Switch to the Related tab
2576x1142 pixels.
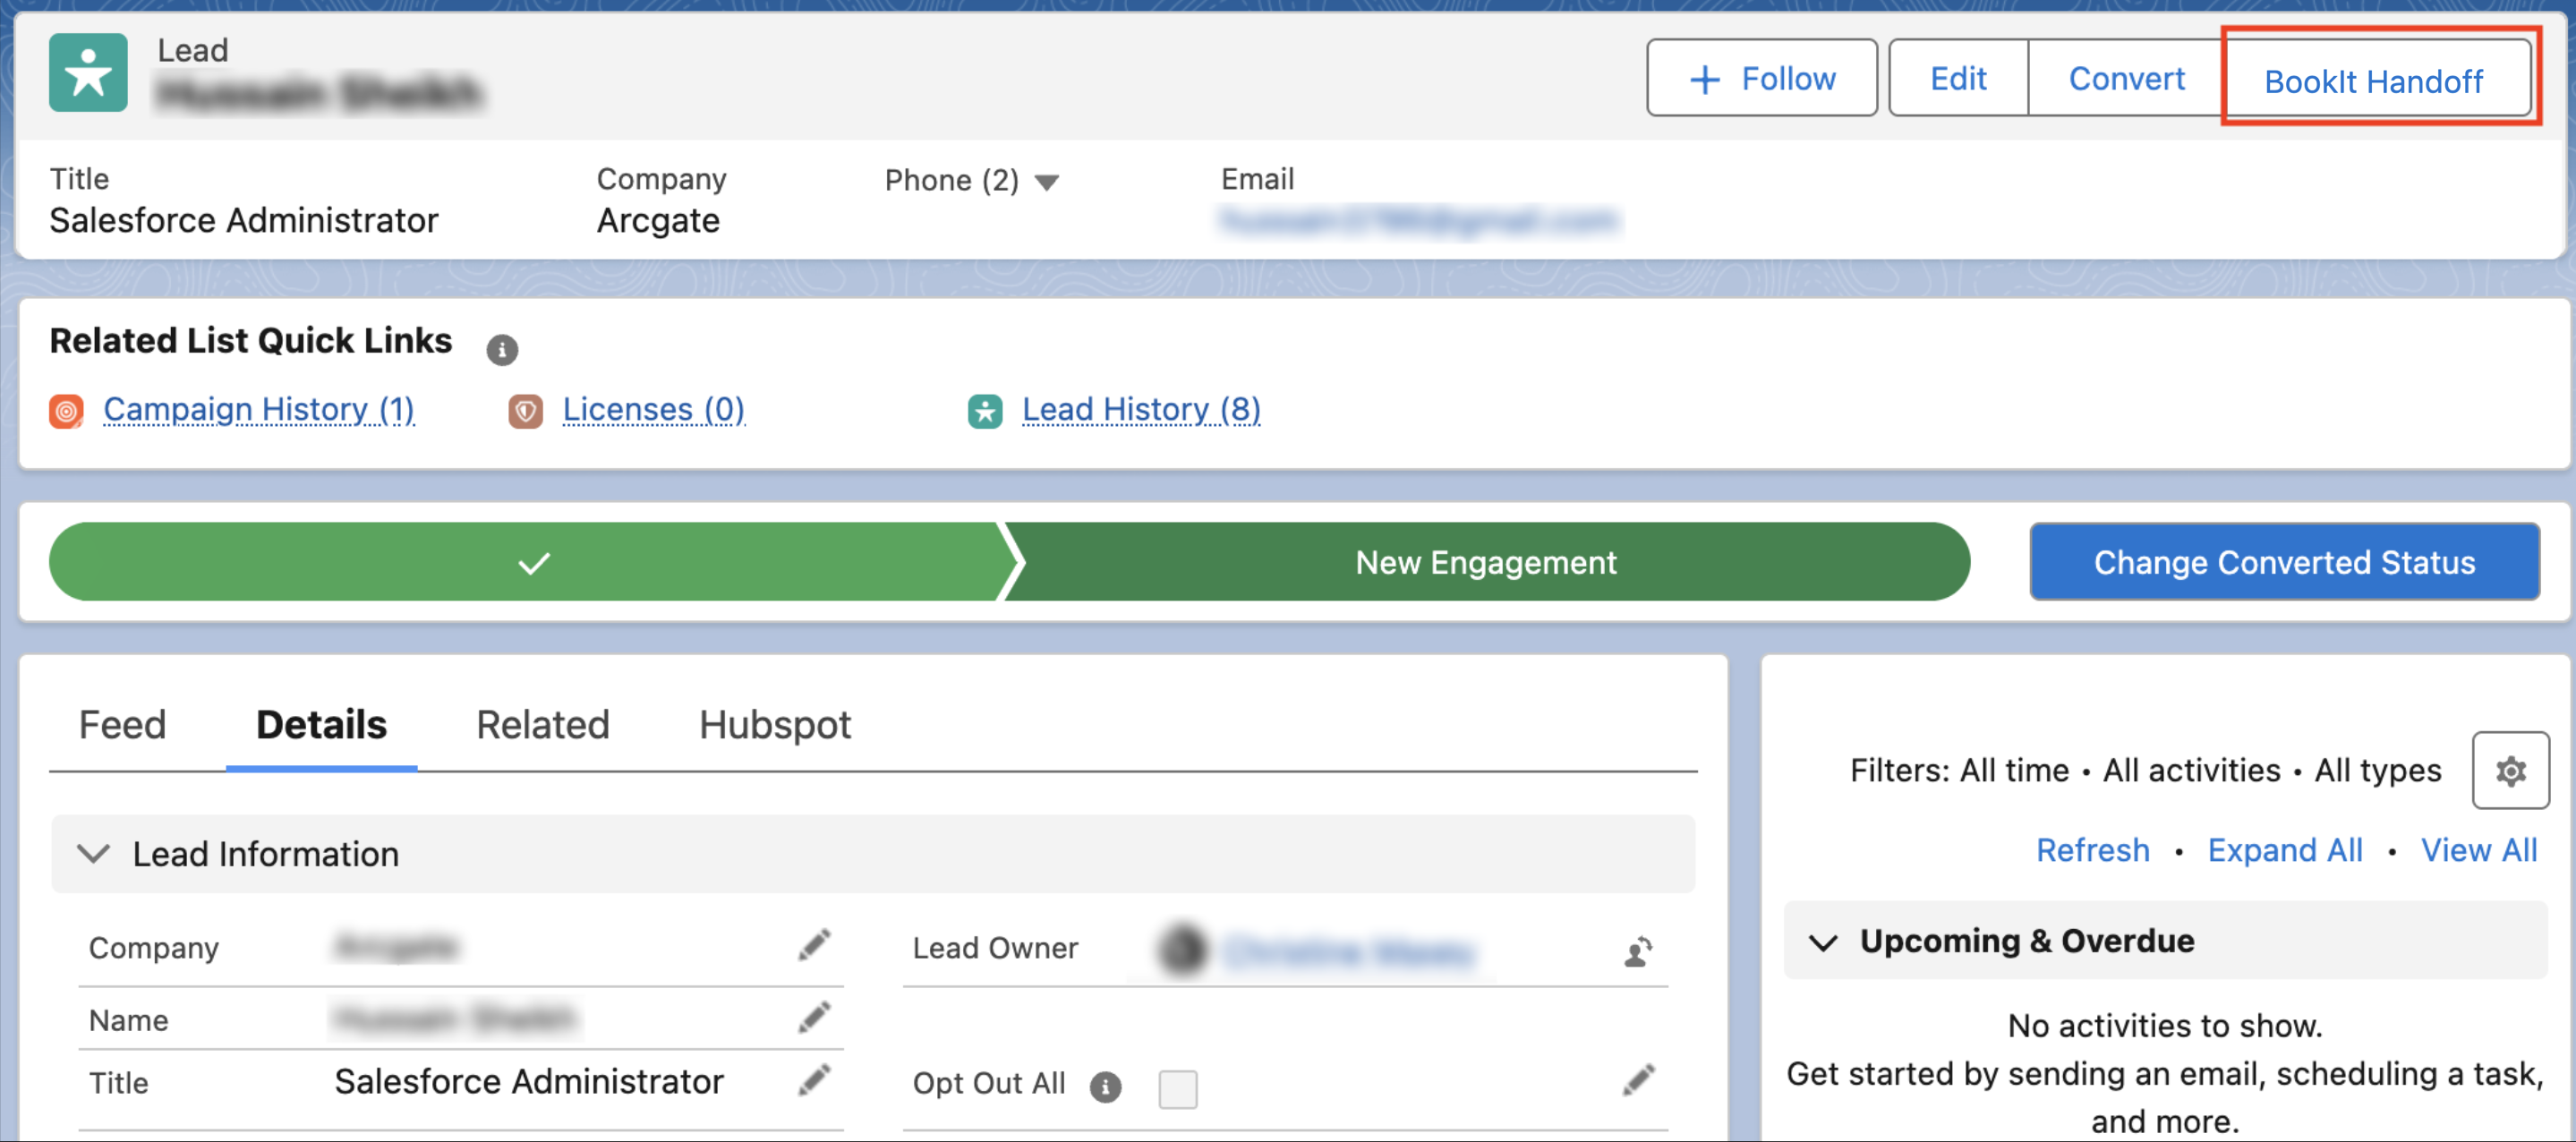click(542, 724)
